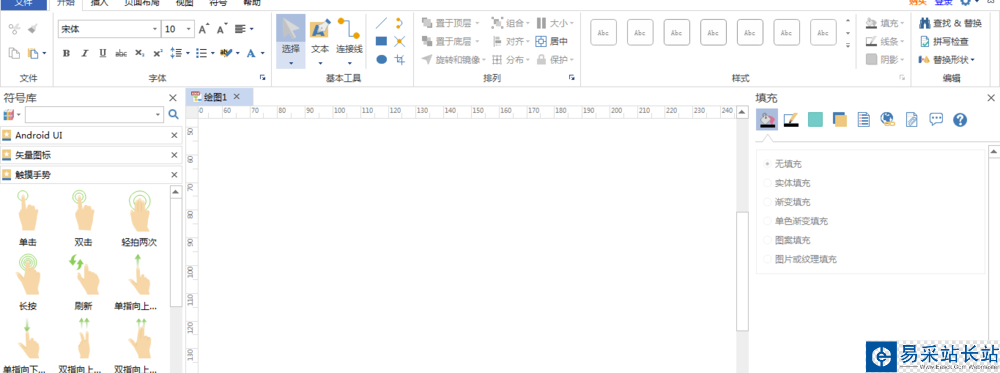
Task: Open the comment bubble icon in Fill panel
Action: click(x=936, y=119)
